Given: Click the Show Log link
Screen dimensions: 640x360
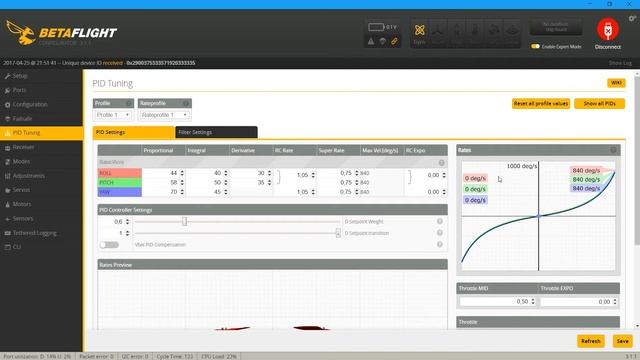Looking at the screenshot, I should point(620,63).
